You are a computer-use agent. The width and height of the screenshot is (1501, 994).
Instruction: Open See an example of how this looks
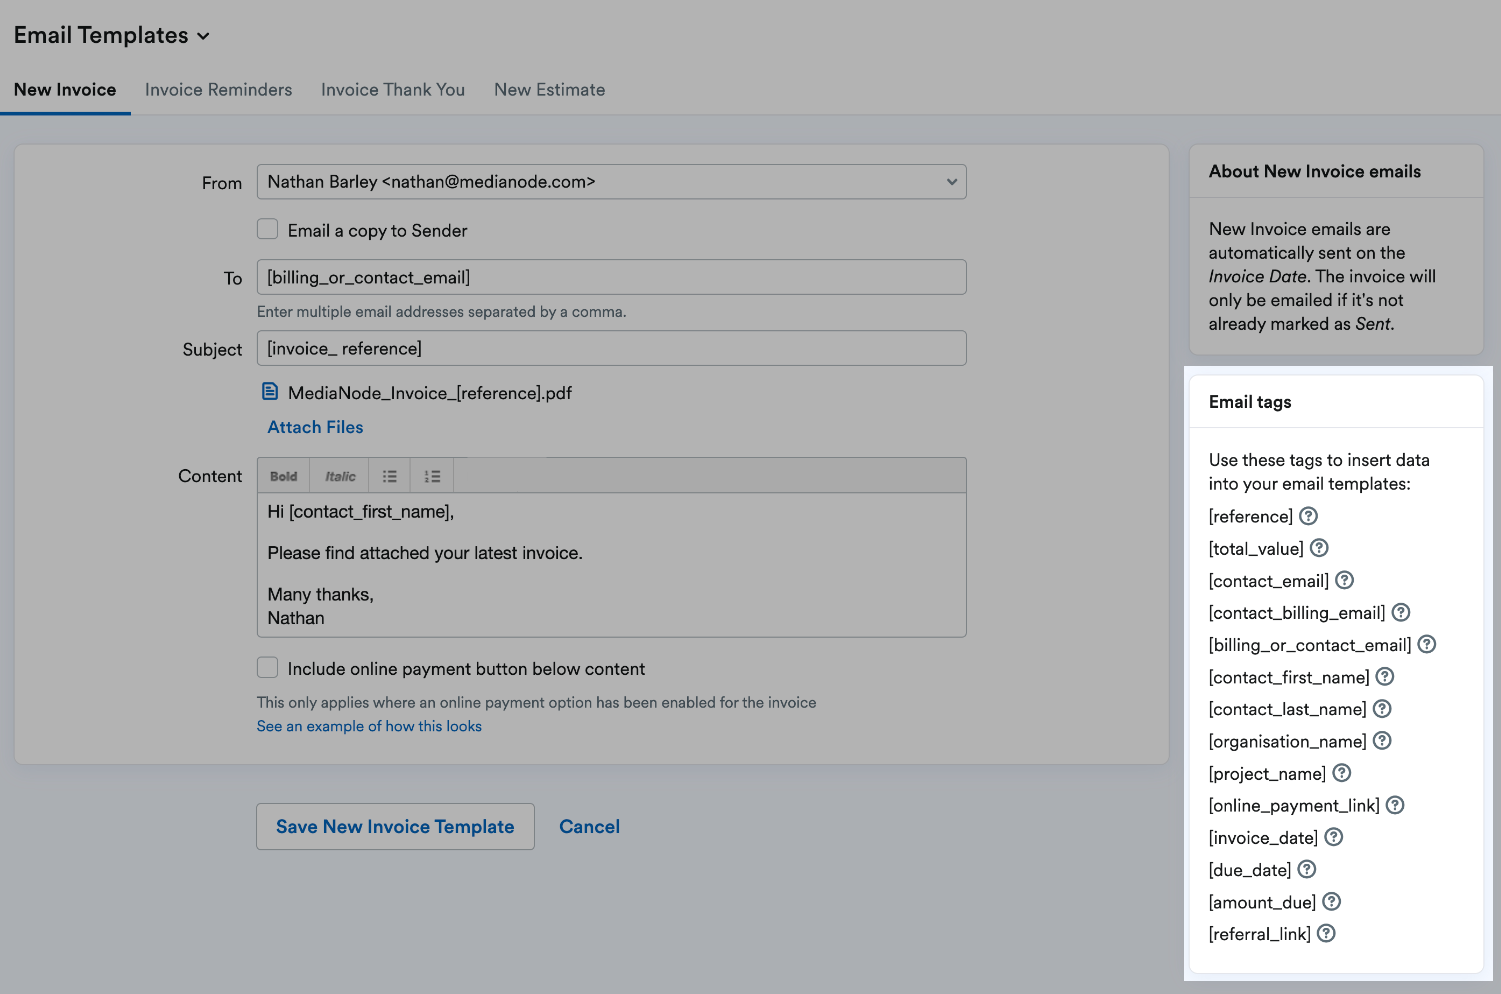click(369, 726)
